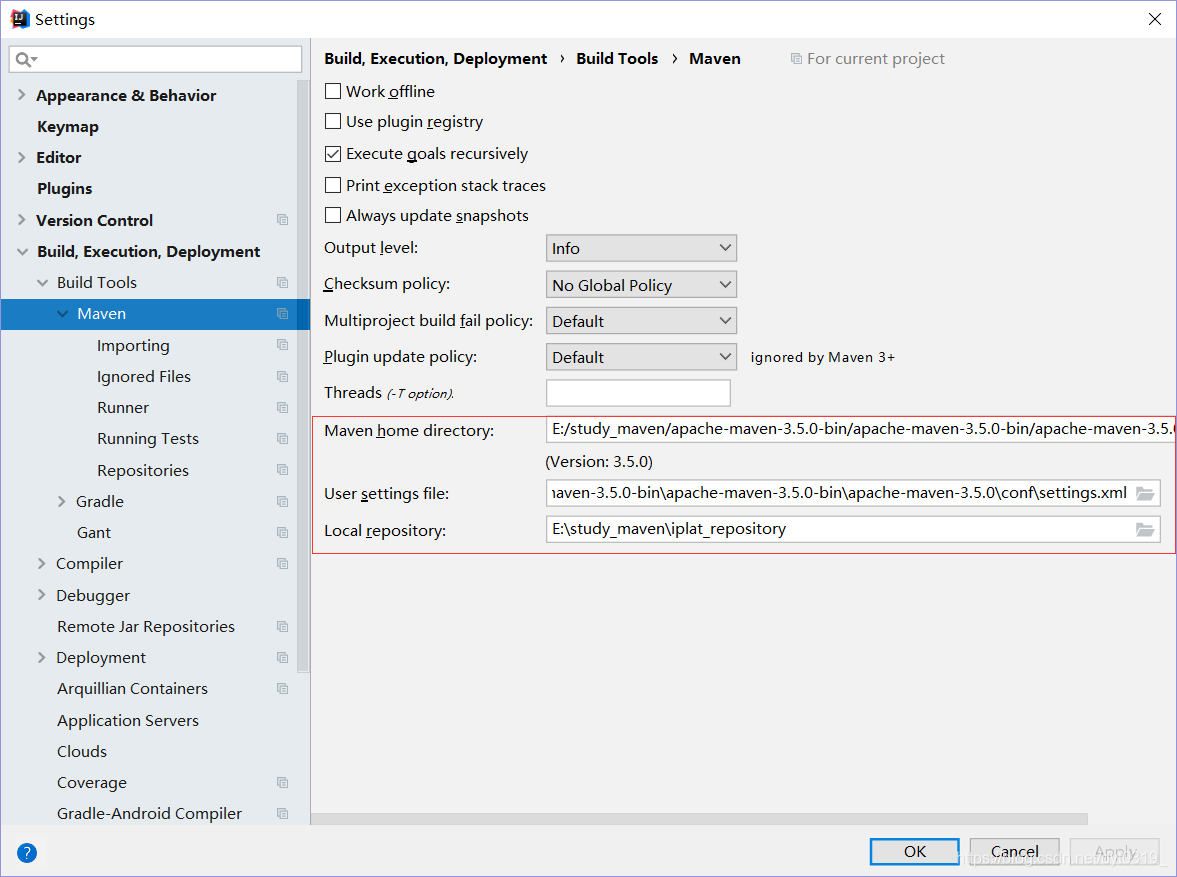Toggle Use plugin registry checkbox
This screenshot has width=1177, height=877.
[x=333, y=122]
